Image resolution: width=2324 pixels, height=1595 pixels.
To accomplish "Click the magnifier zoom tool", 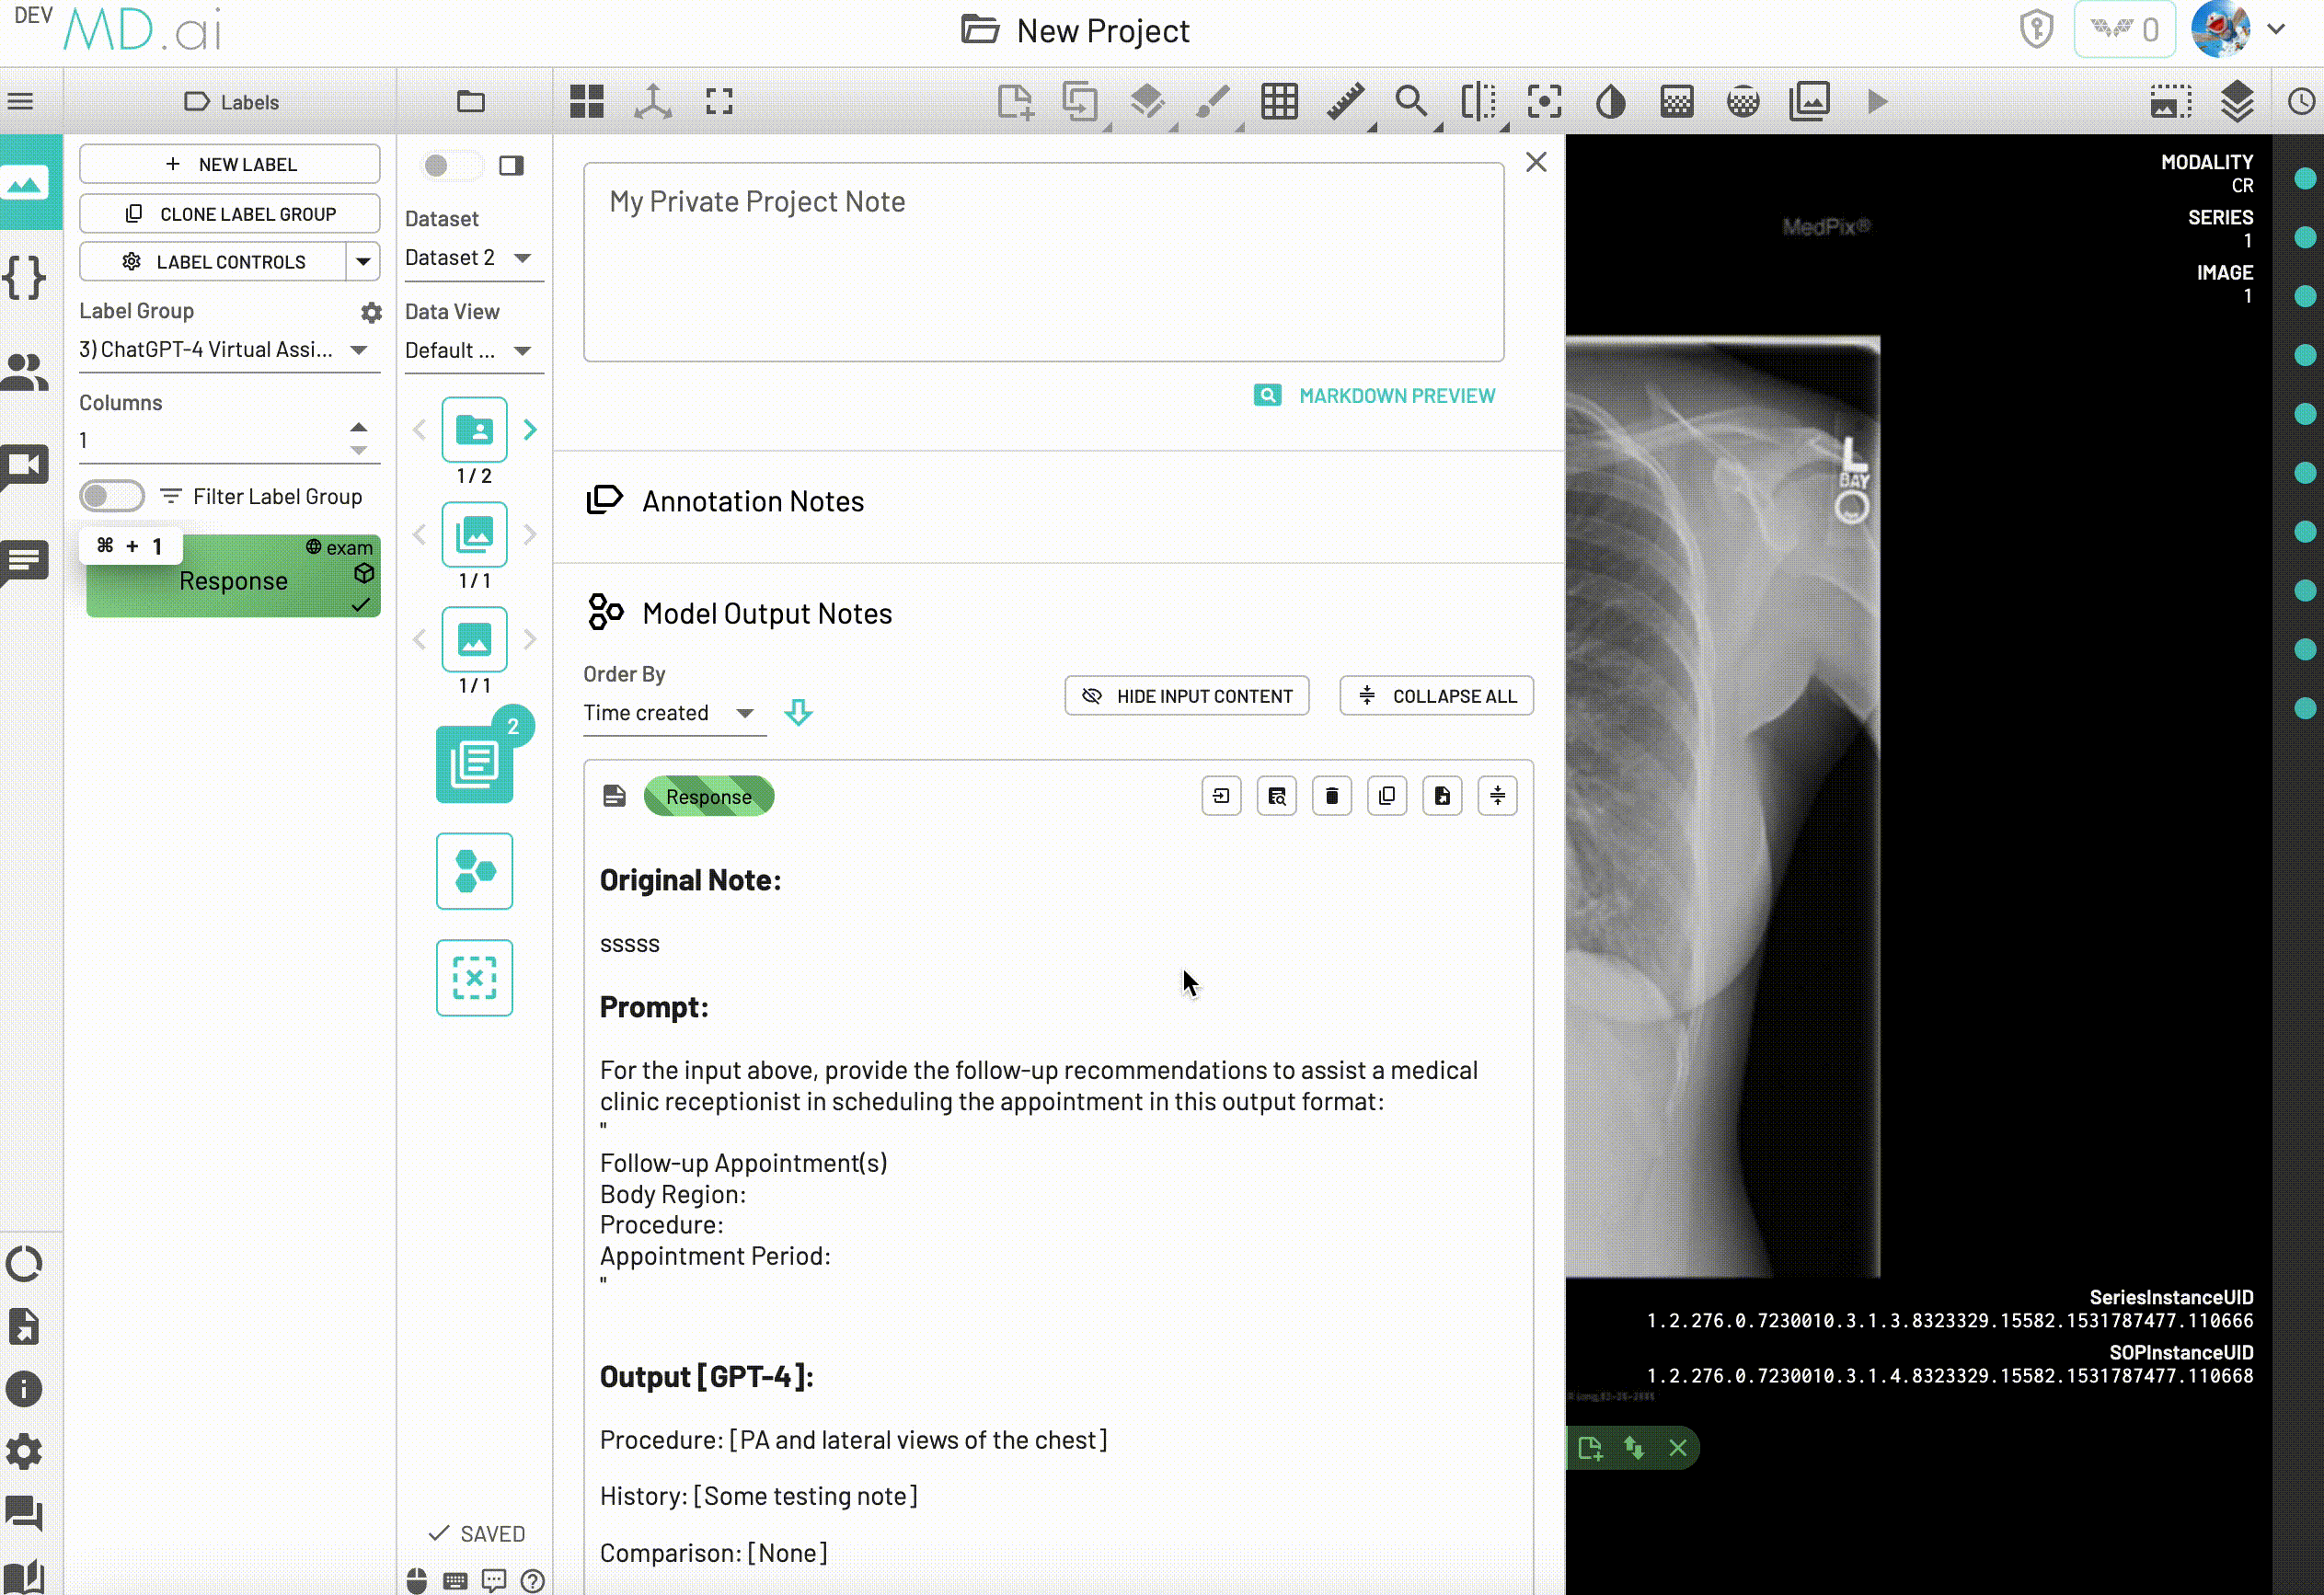I will [1411, 102].
